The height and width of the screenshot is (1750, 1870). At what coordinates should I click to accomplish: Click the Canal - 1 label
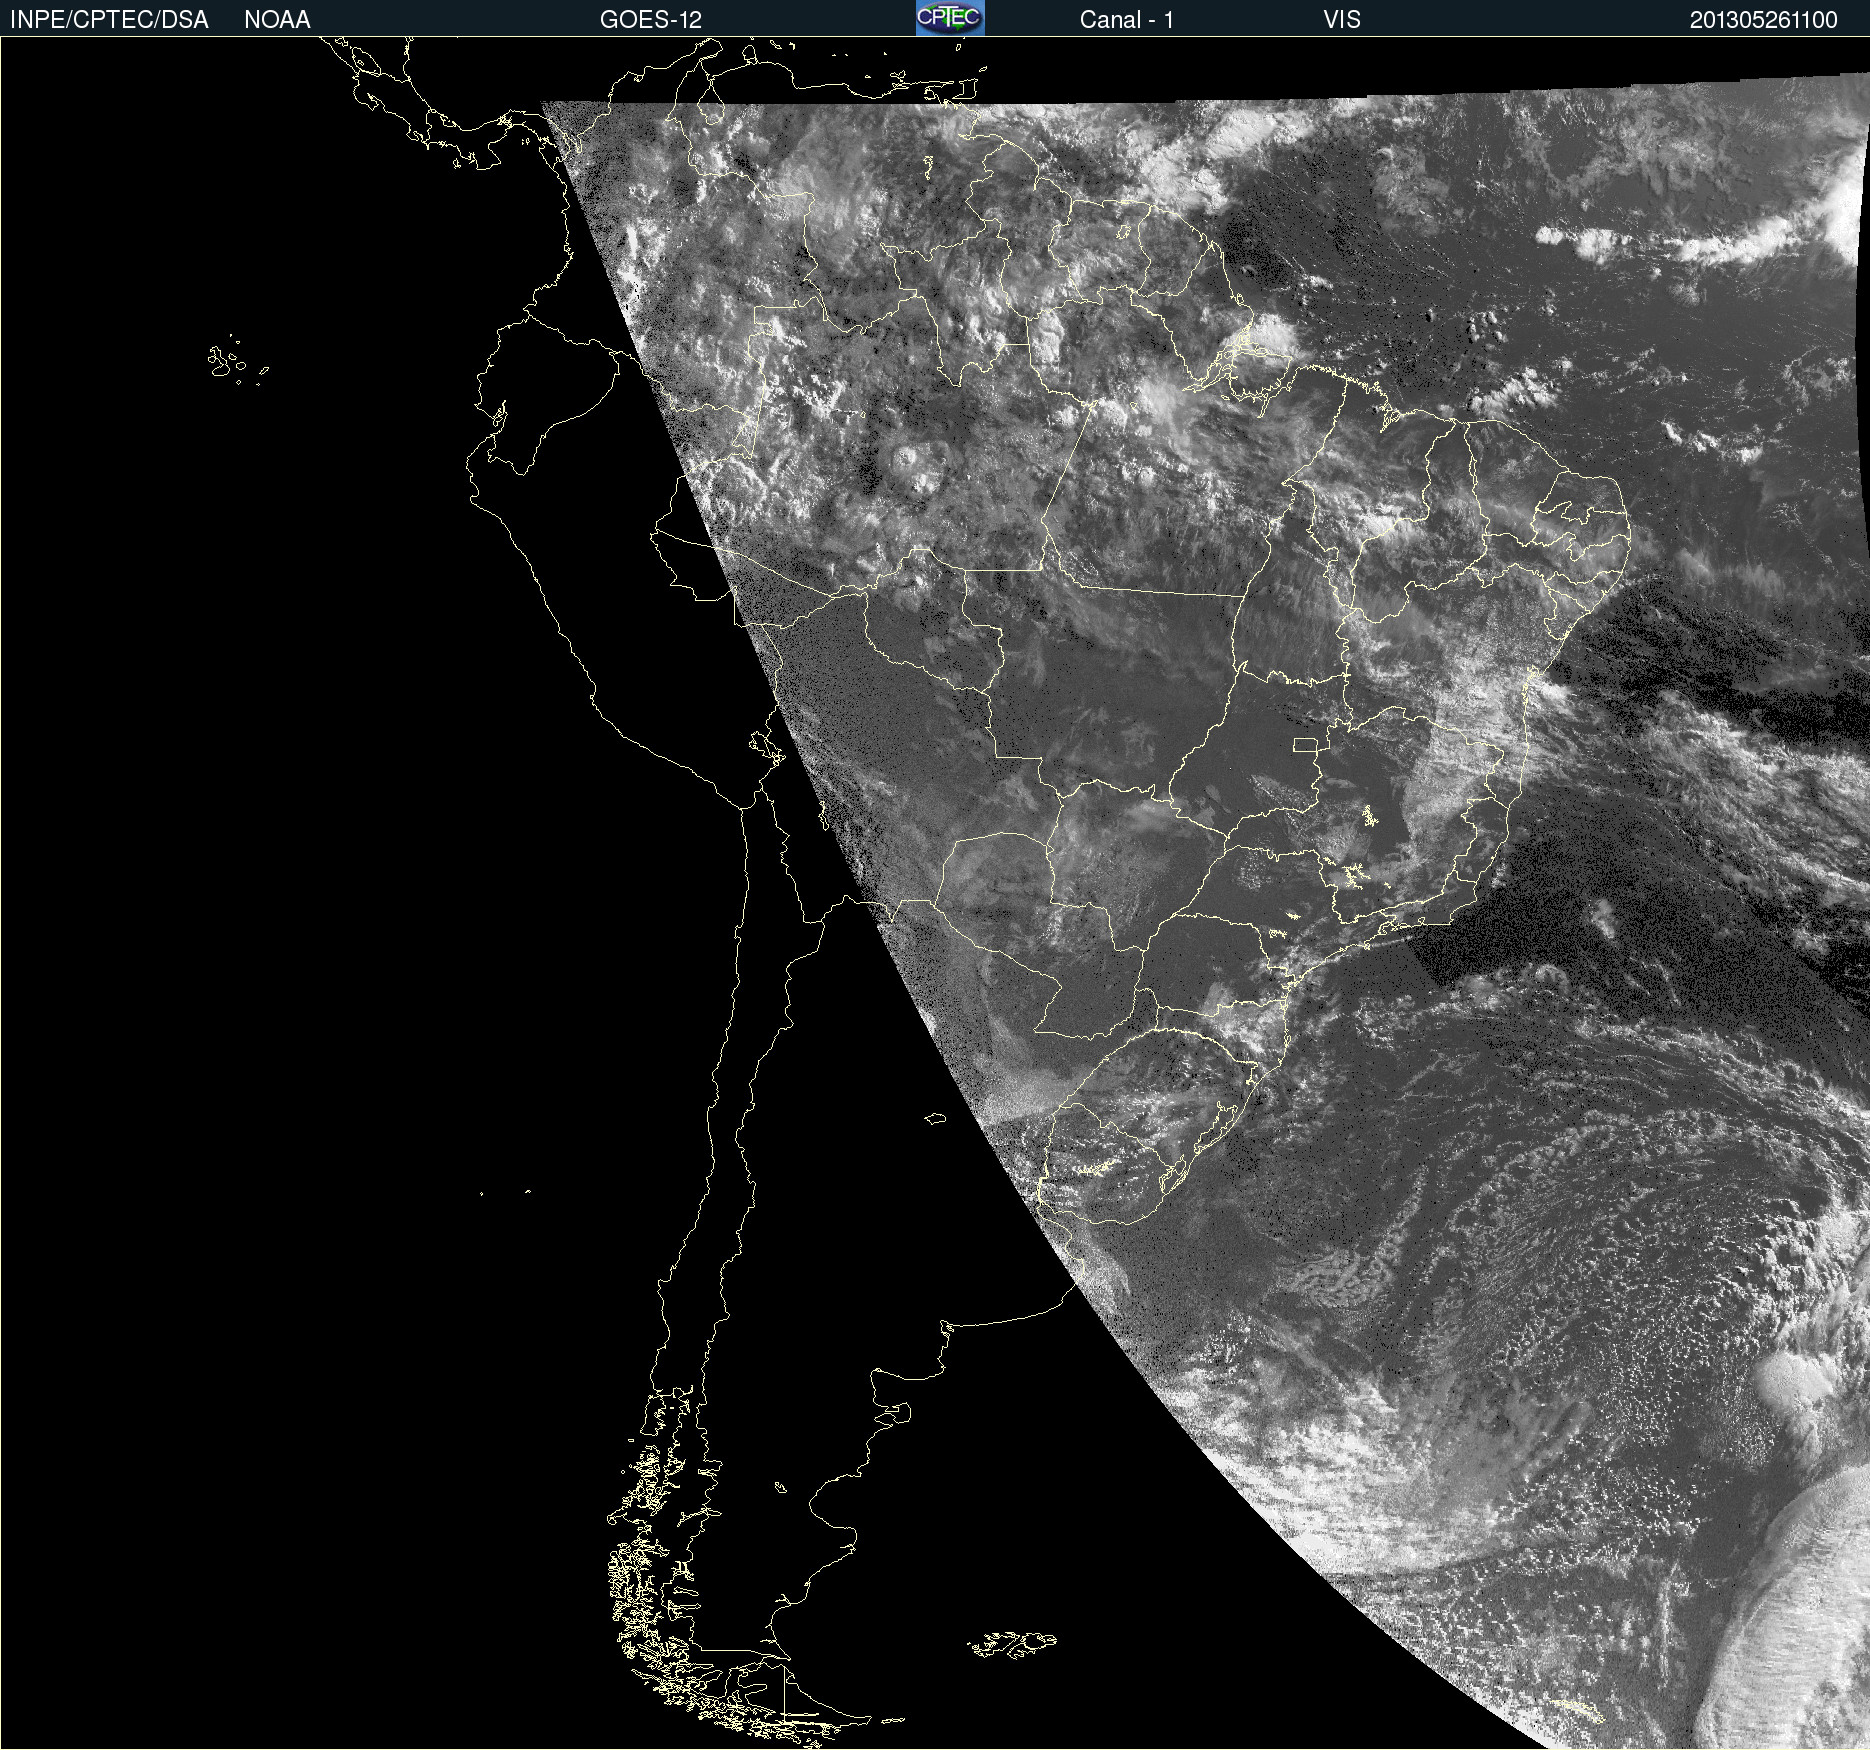coord(1127,20)
